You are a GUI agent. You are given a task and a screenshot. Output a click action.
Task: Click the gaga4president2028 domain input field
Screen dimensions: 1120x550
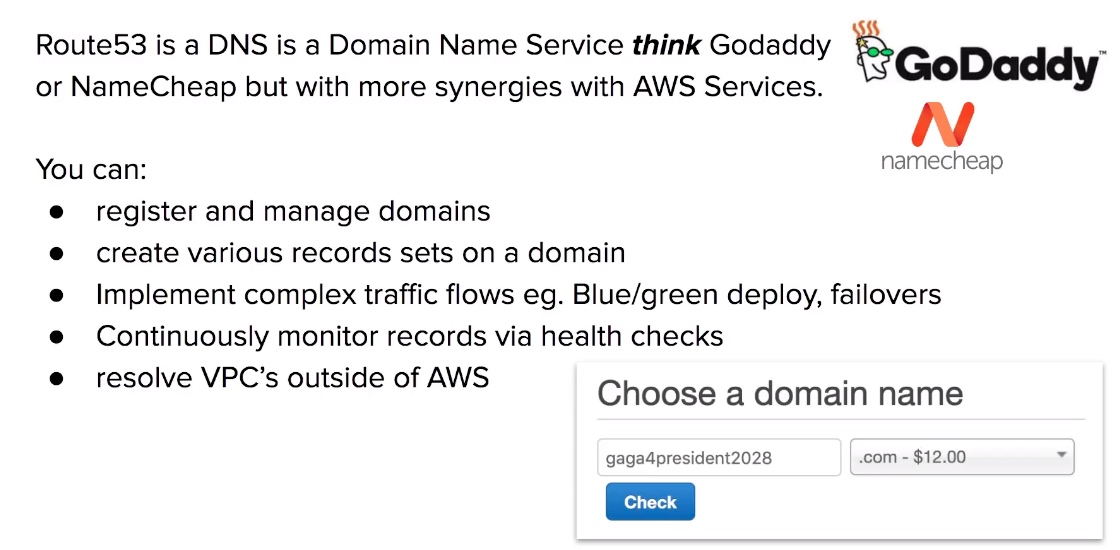(x=719, y=457)
